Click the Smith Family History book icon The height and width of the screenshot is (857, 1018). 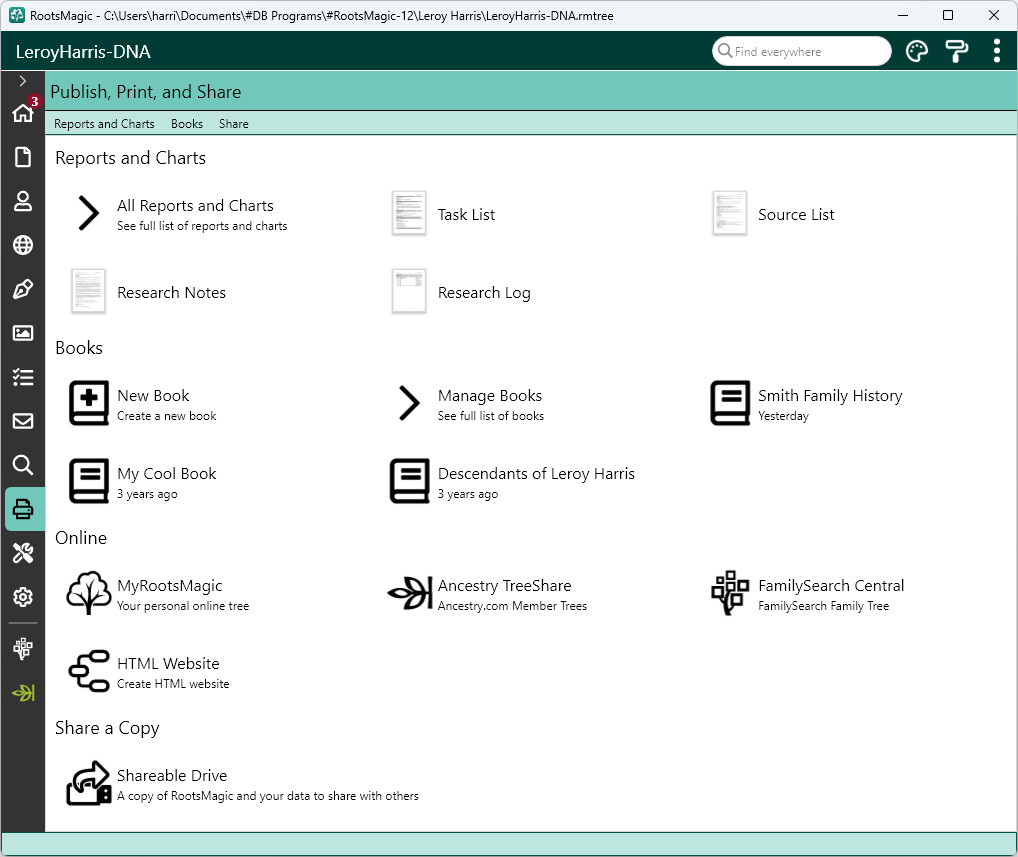730,403
